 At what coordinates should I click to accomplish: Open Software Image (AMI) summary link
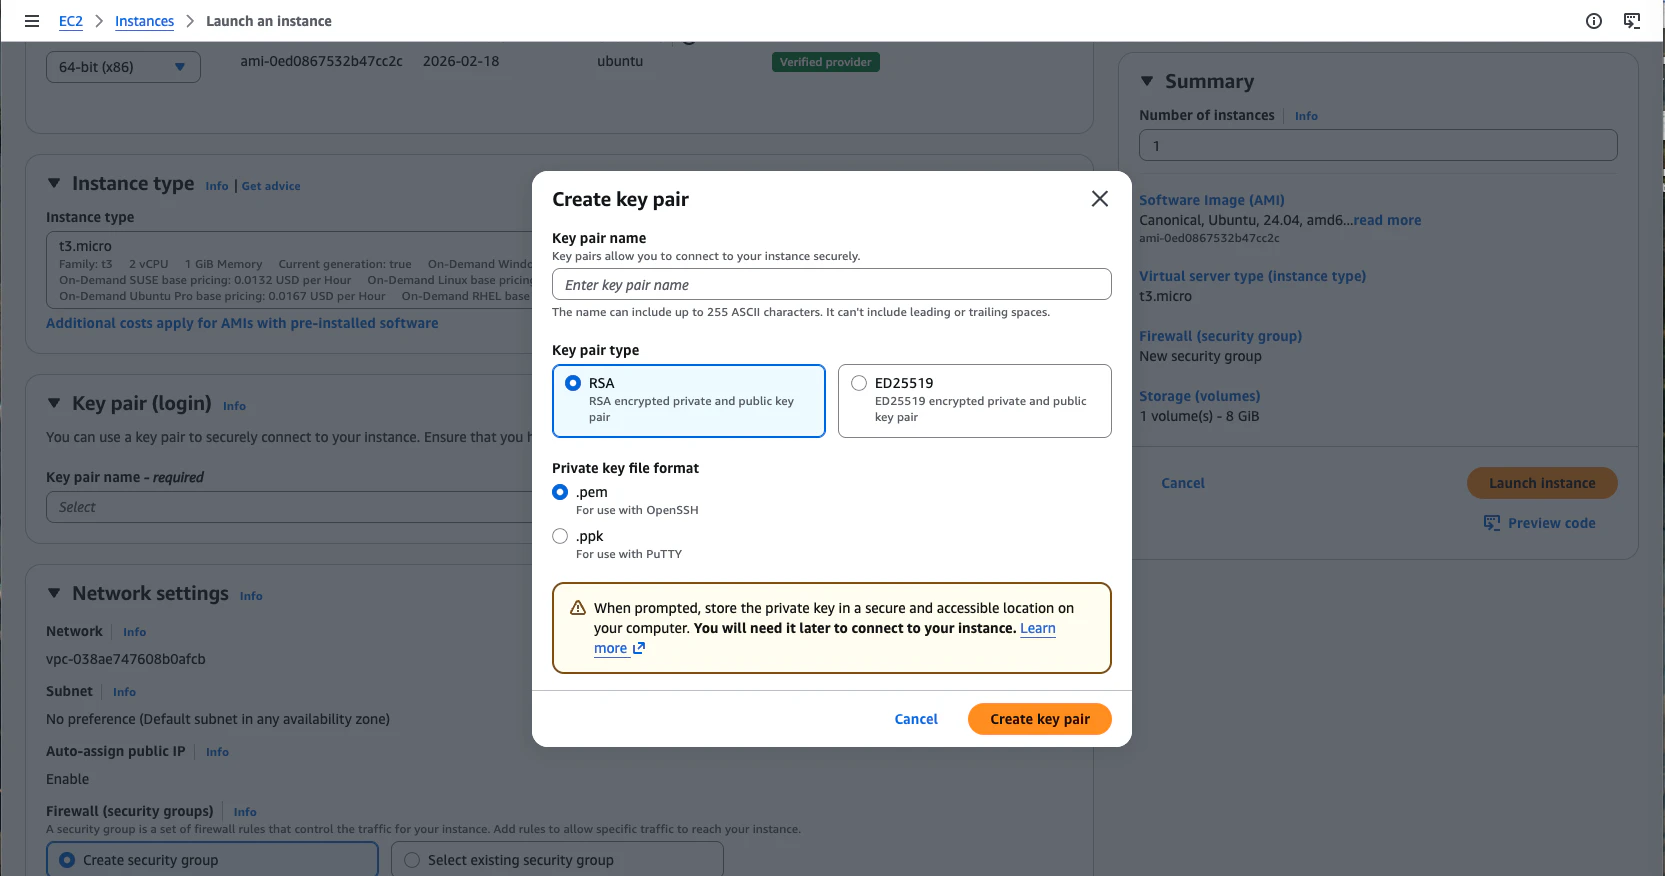point(1212,200)
